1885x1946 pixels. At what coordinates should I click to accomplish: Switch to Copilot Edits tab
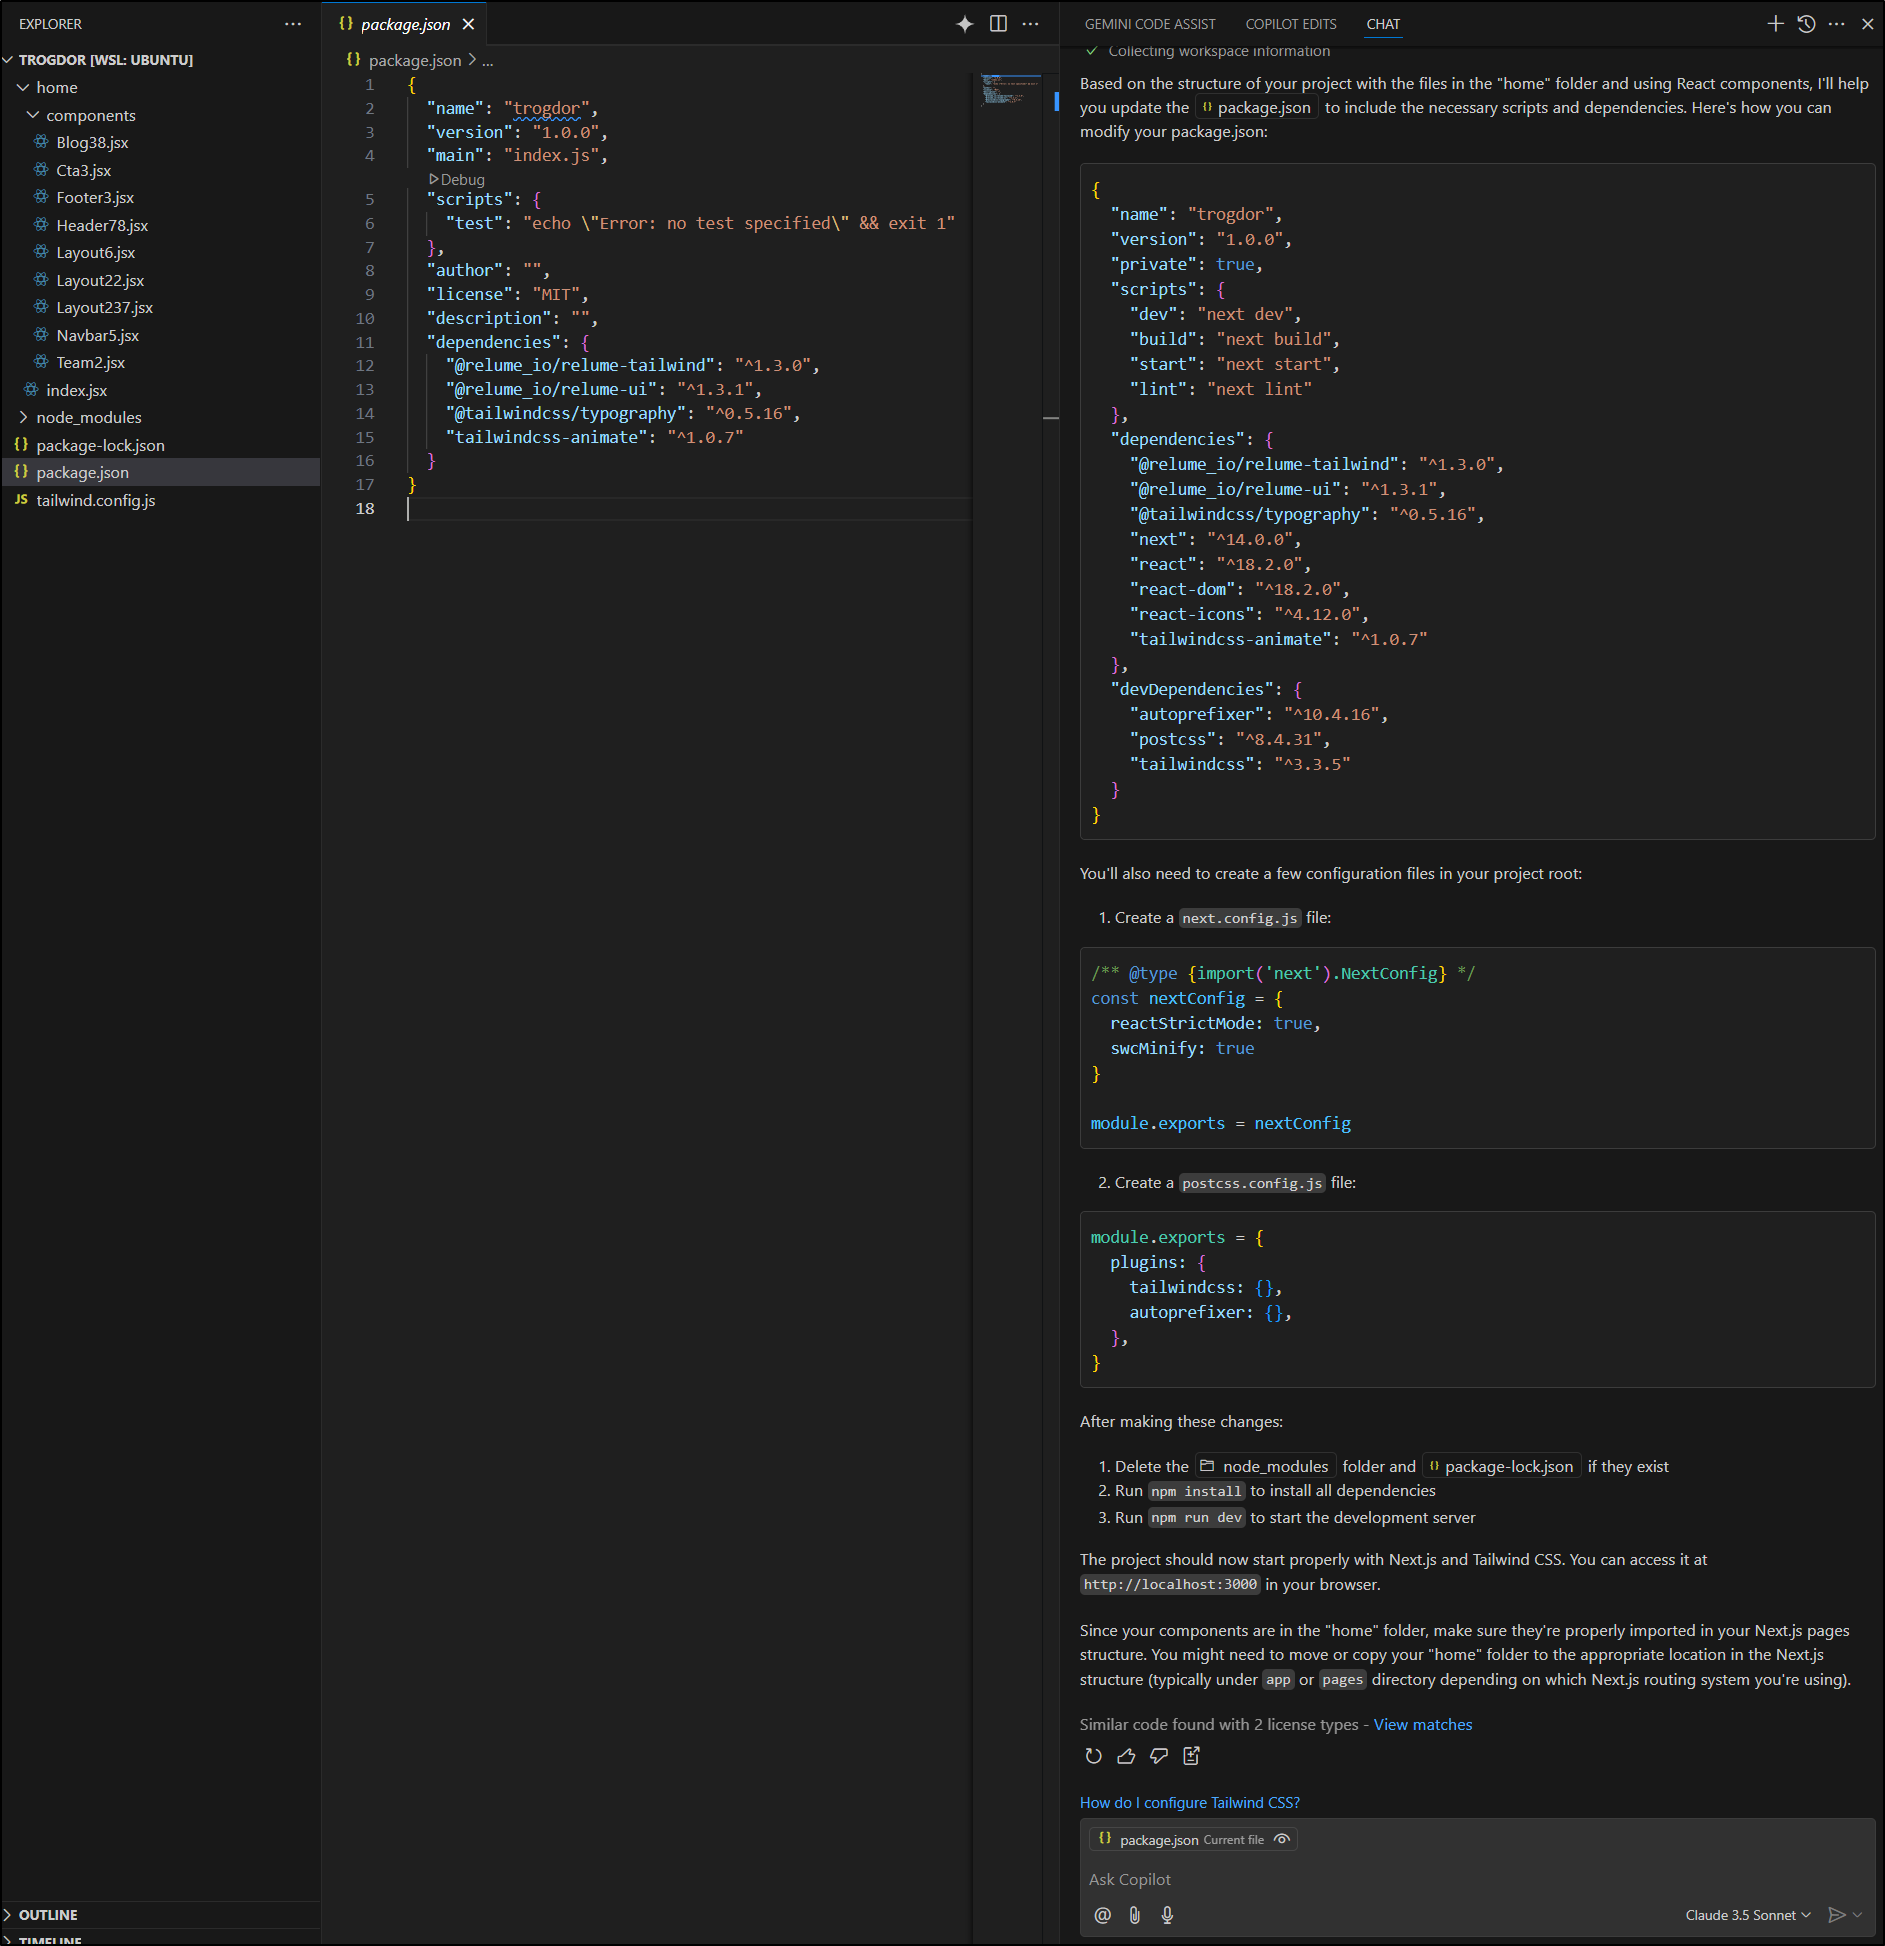tap(1290, 24)
